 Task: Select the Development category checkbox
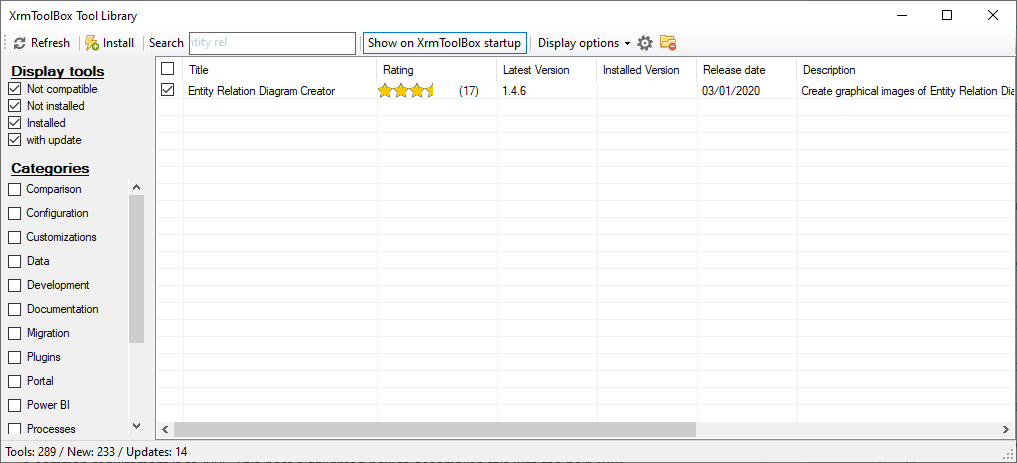(x=14, y=285)
